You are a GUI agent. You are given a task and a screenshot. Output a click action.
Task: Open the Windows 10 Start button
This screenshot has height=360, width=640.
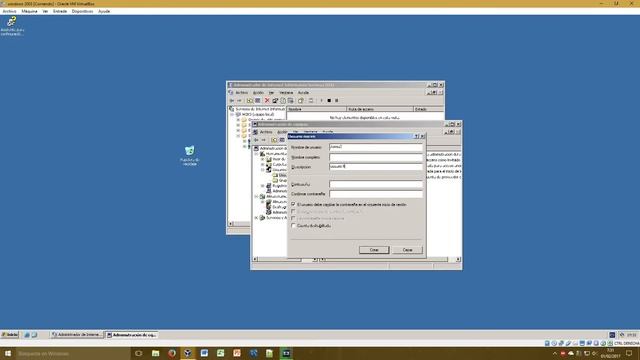8,353
